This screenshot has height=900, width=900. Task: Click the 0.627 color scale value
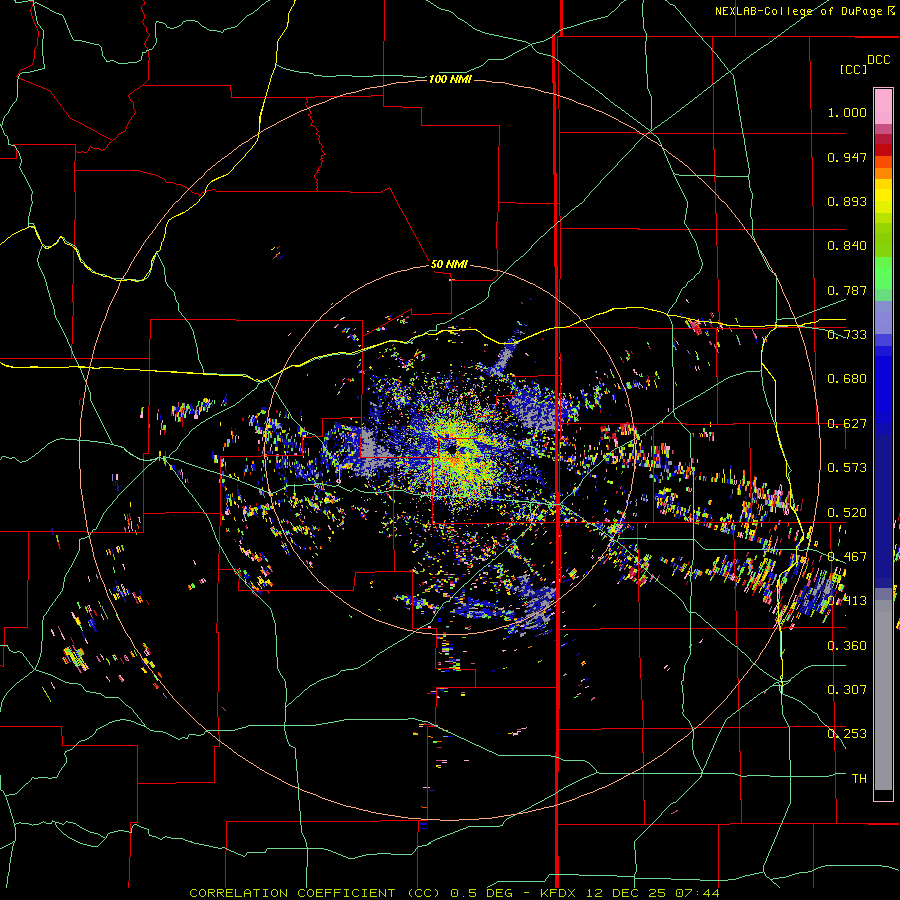coord(847,424)
